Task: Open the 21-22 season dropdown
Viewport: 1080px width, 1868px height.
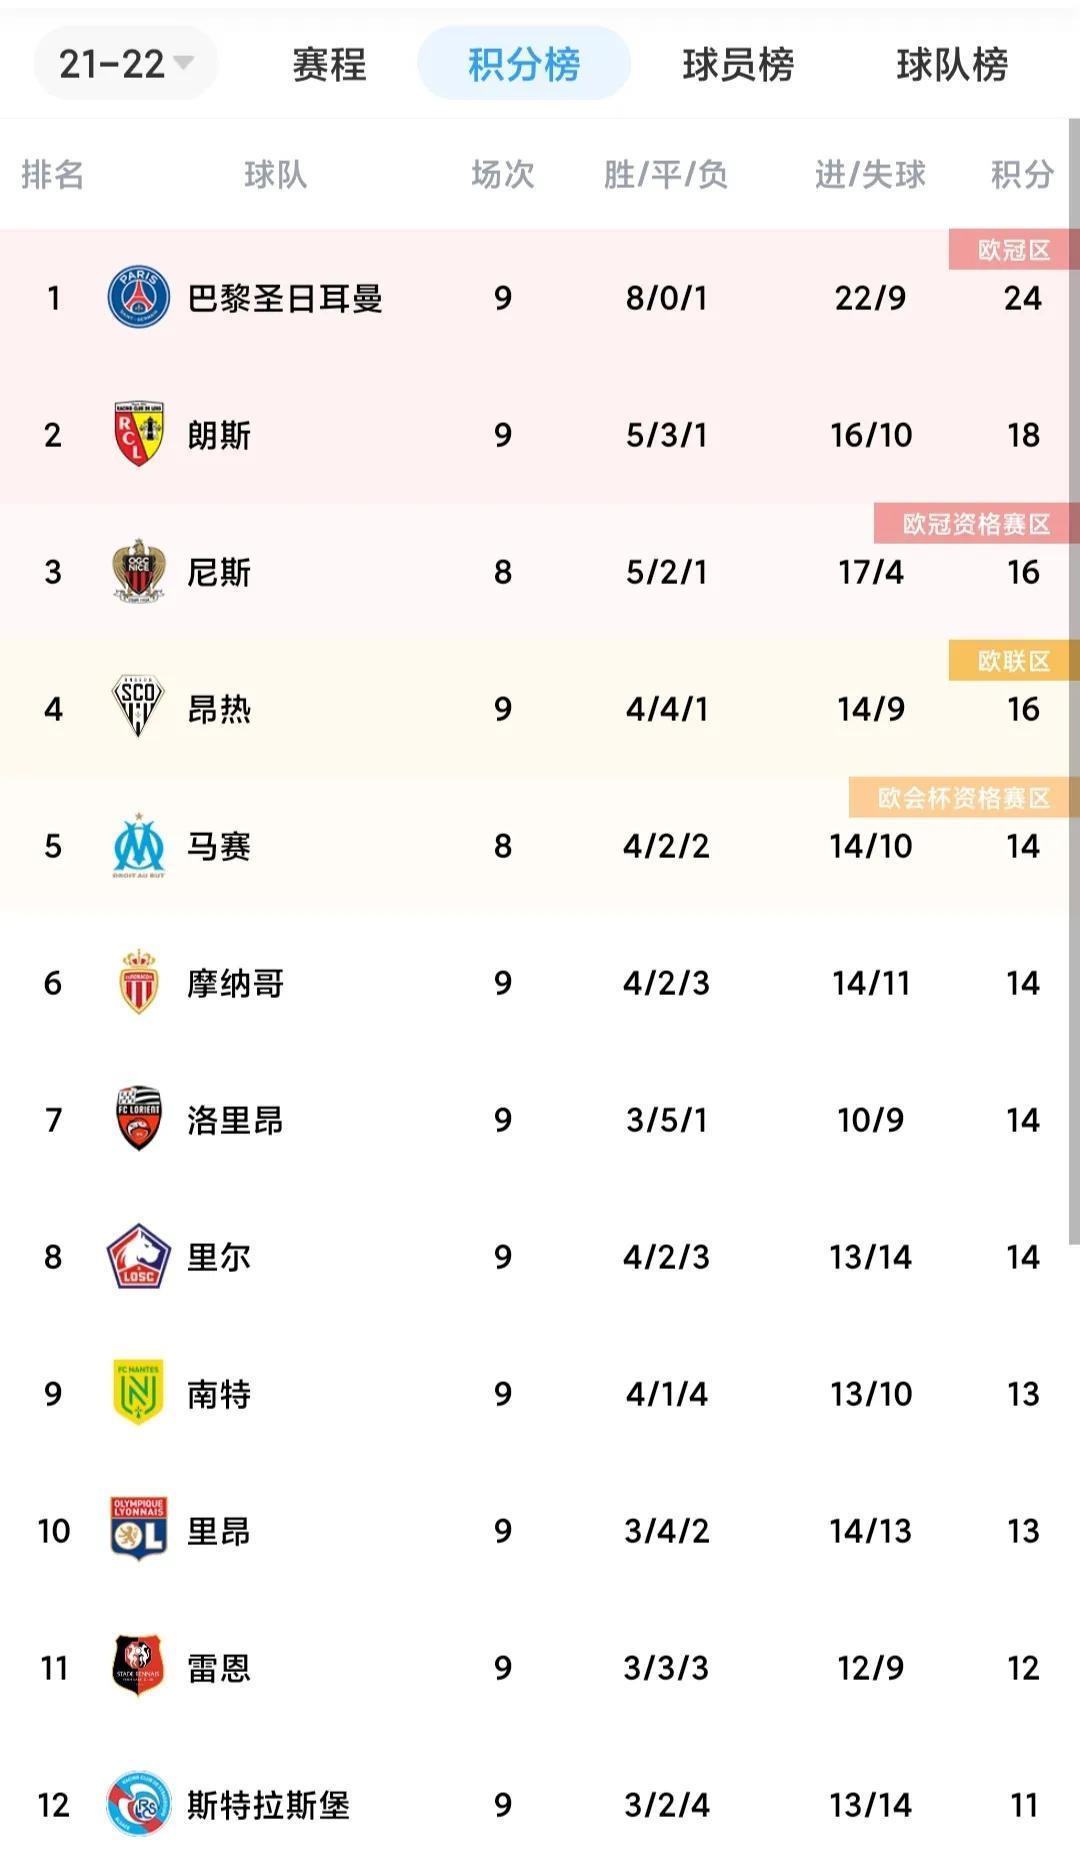Action: click(x=125, y=64)
